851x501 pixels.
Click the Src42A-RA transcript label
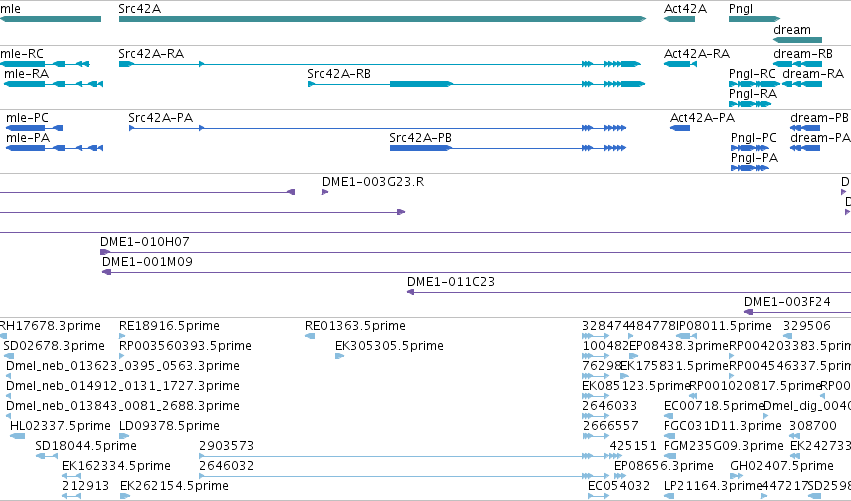pyautogui.click(x=151, y=54)
